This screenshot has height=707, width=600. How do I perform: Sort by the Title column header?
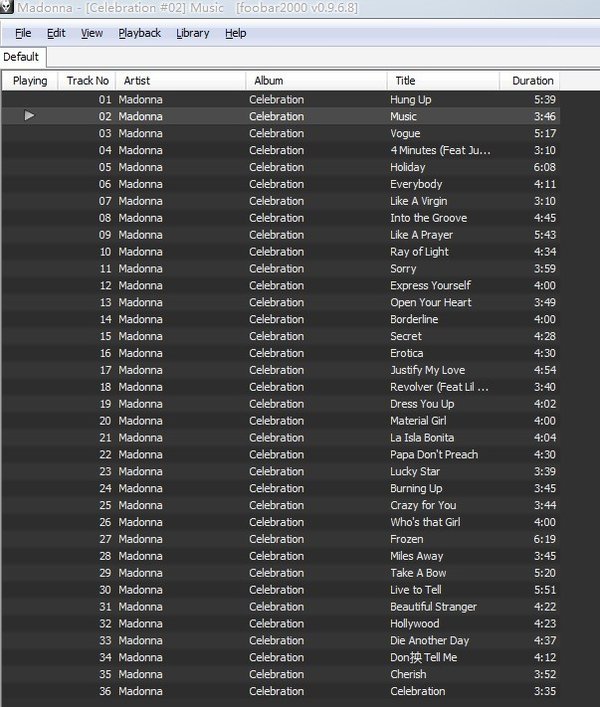click(x=444, y=81)
